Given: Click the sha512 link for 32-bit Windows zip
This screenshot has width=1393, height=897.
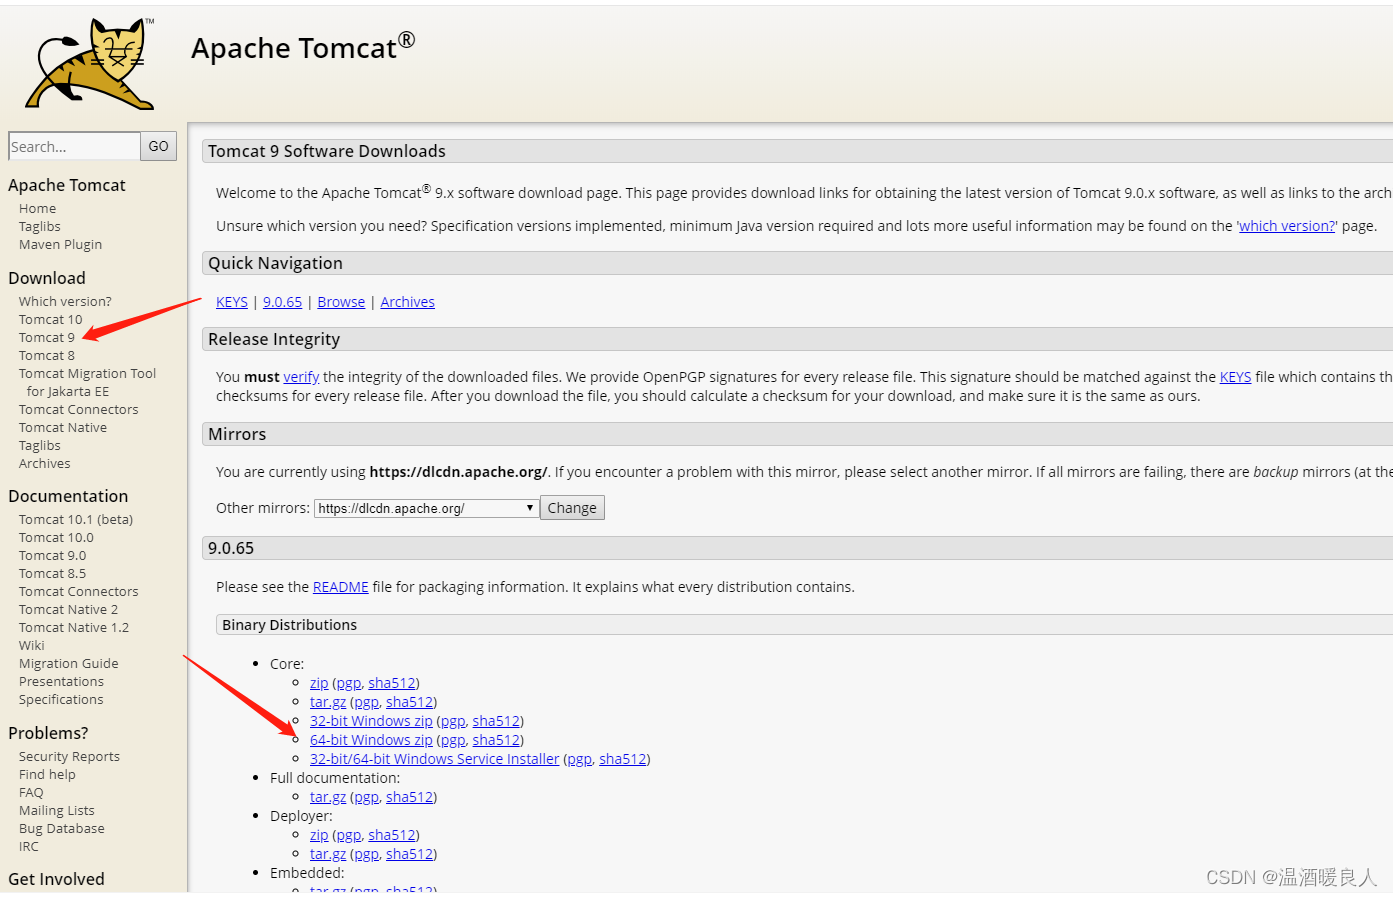Looking at the screenshot, I should 496,721.
